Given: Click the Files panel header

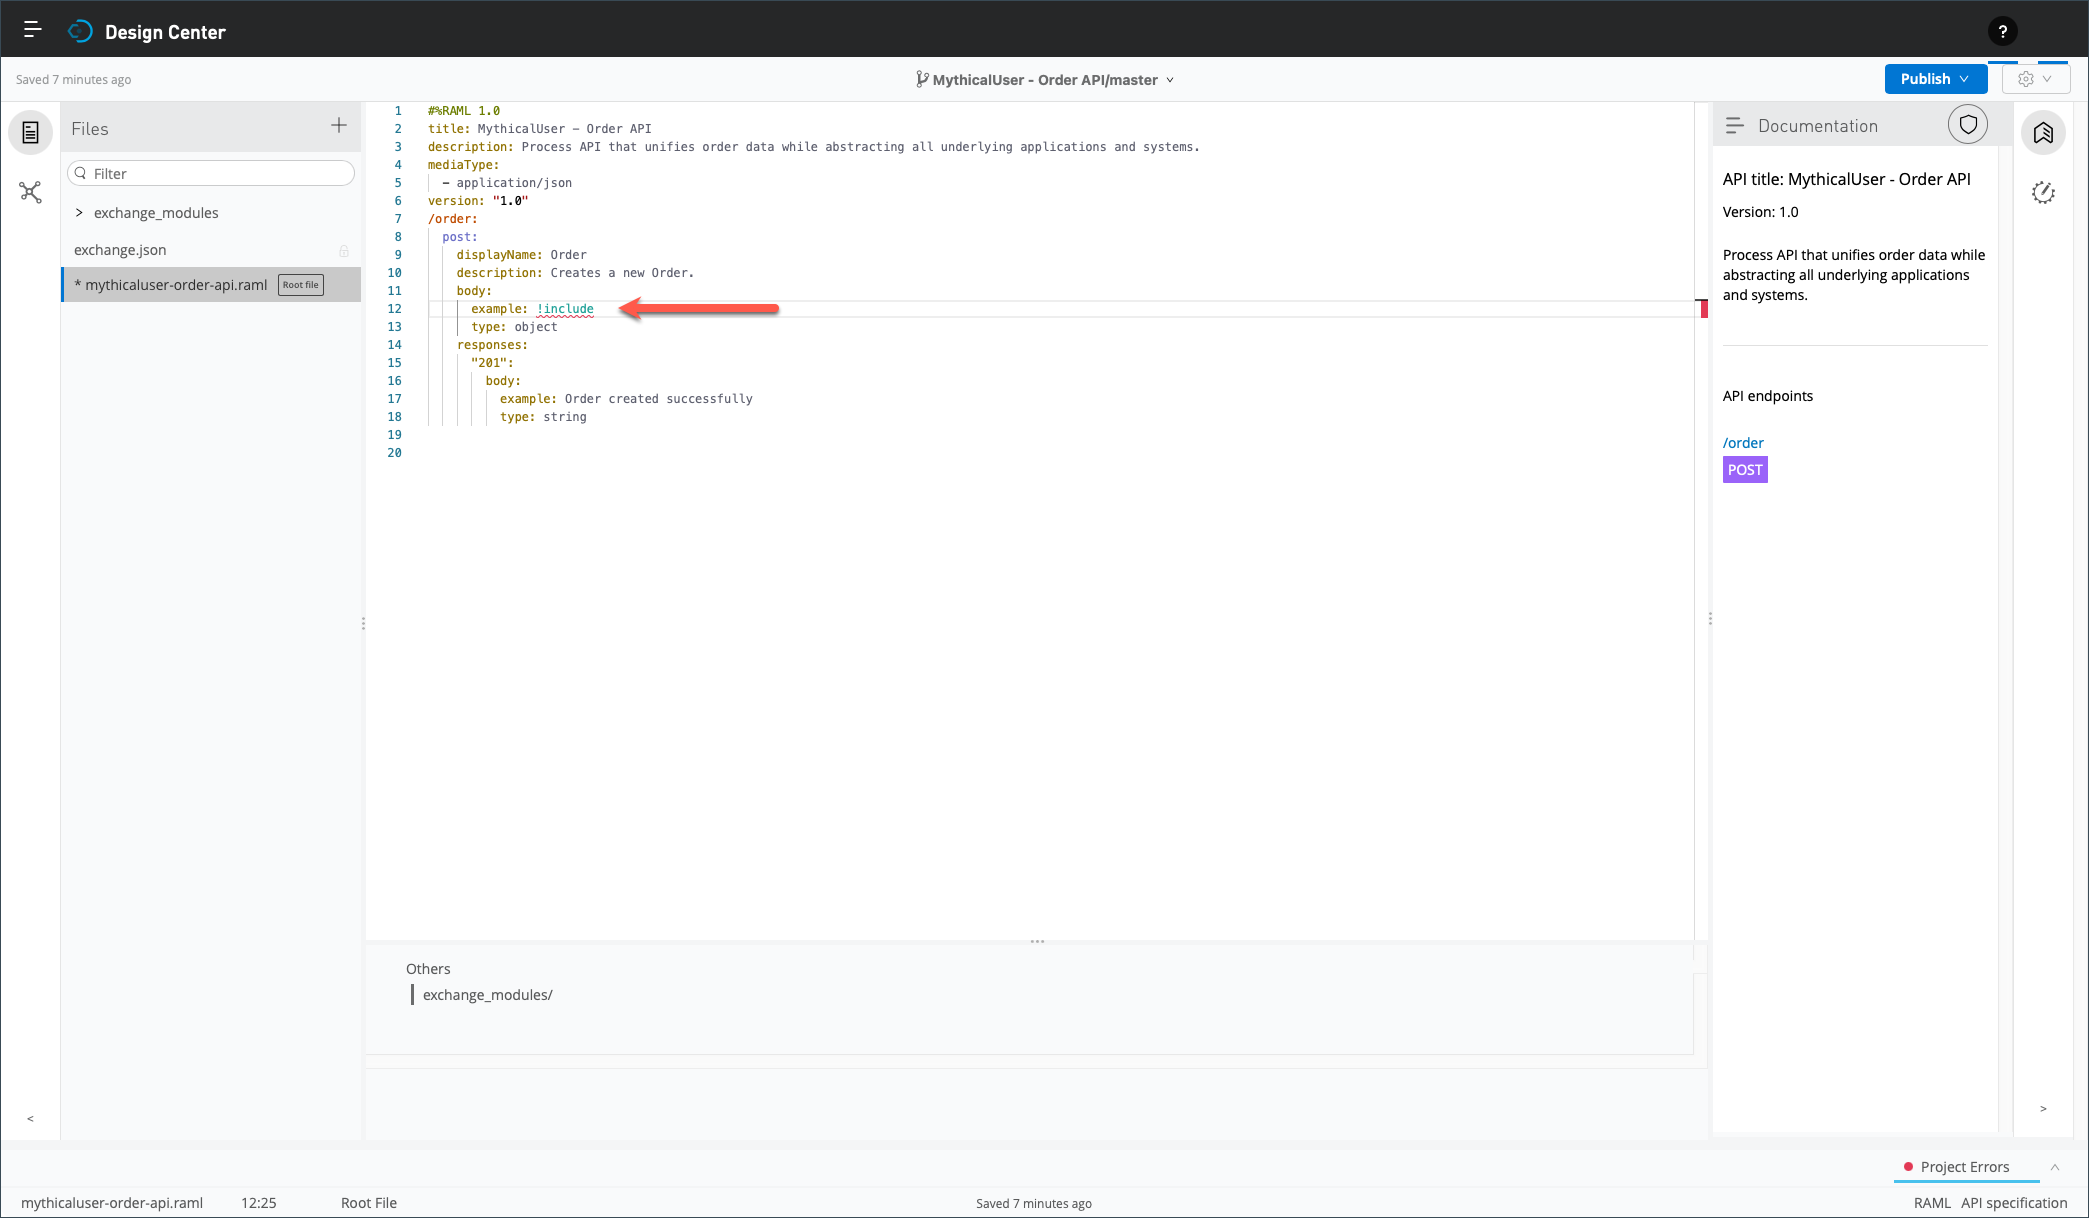Looking at the screenshot, I should click(x=211, y=128).
